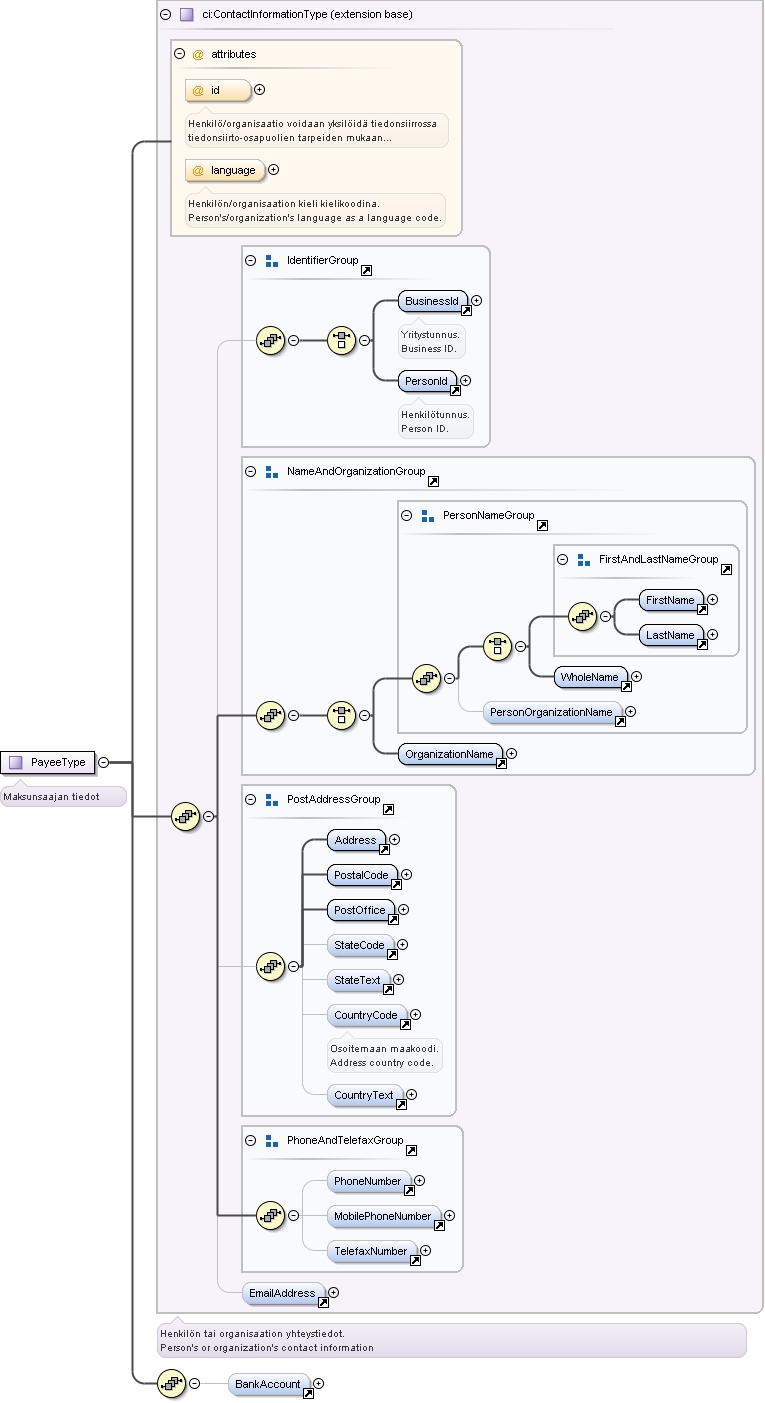The width and height of the screenshot is (765, 1403).
Task: Select the PersonId element
Action: pos(428,381)
